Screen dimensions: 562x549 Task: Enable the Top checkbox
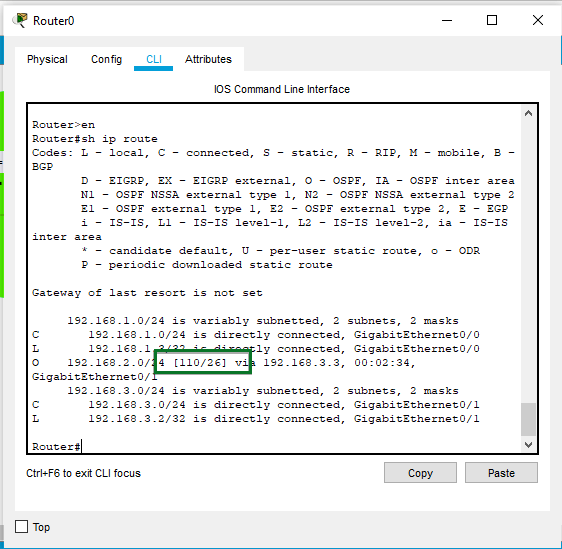(22, 526)
